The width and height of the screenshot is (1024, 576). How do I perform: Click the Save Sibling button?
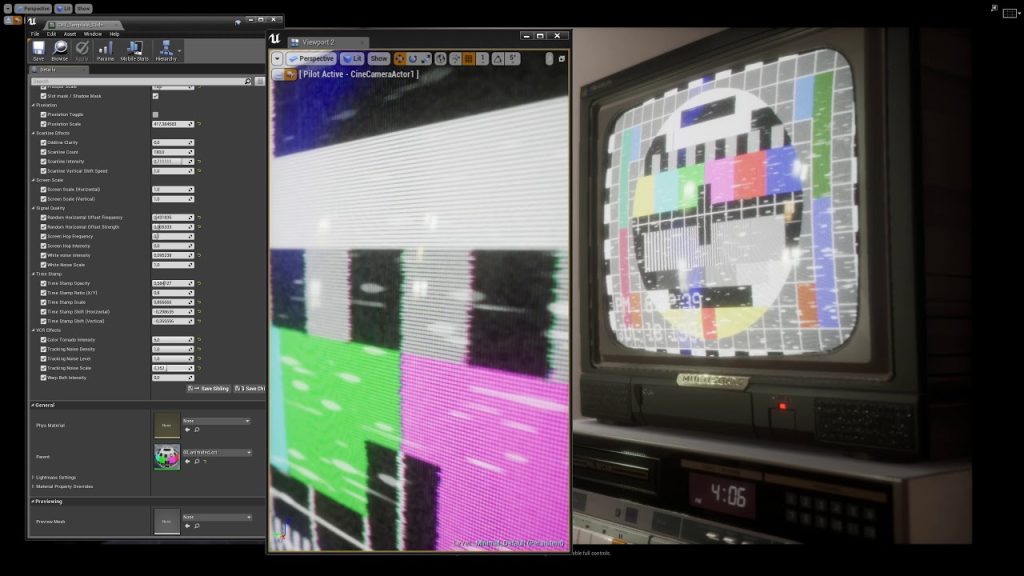(209, 389)
